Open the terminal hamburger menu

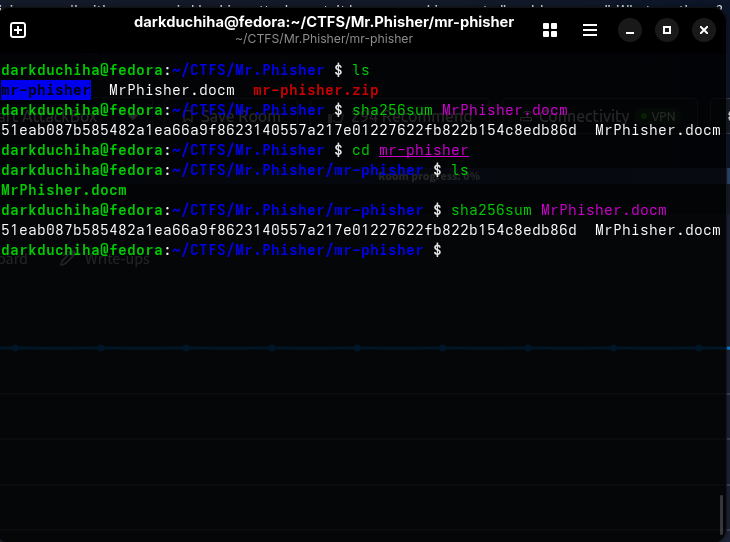pyautogui.click(x=590, y=30)
